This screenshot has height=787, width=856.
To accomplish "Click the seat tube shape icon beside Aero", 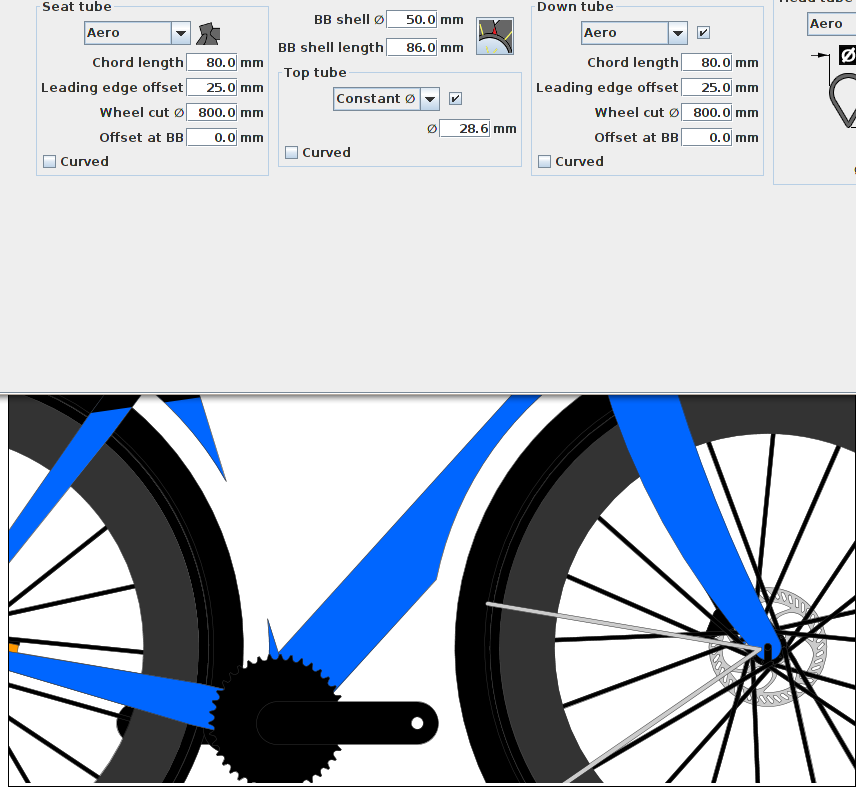I will coord(208,34).
